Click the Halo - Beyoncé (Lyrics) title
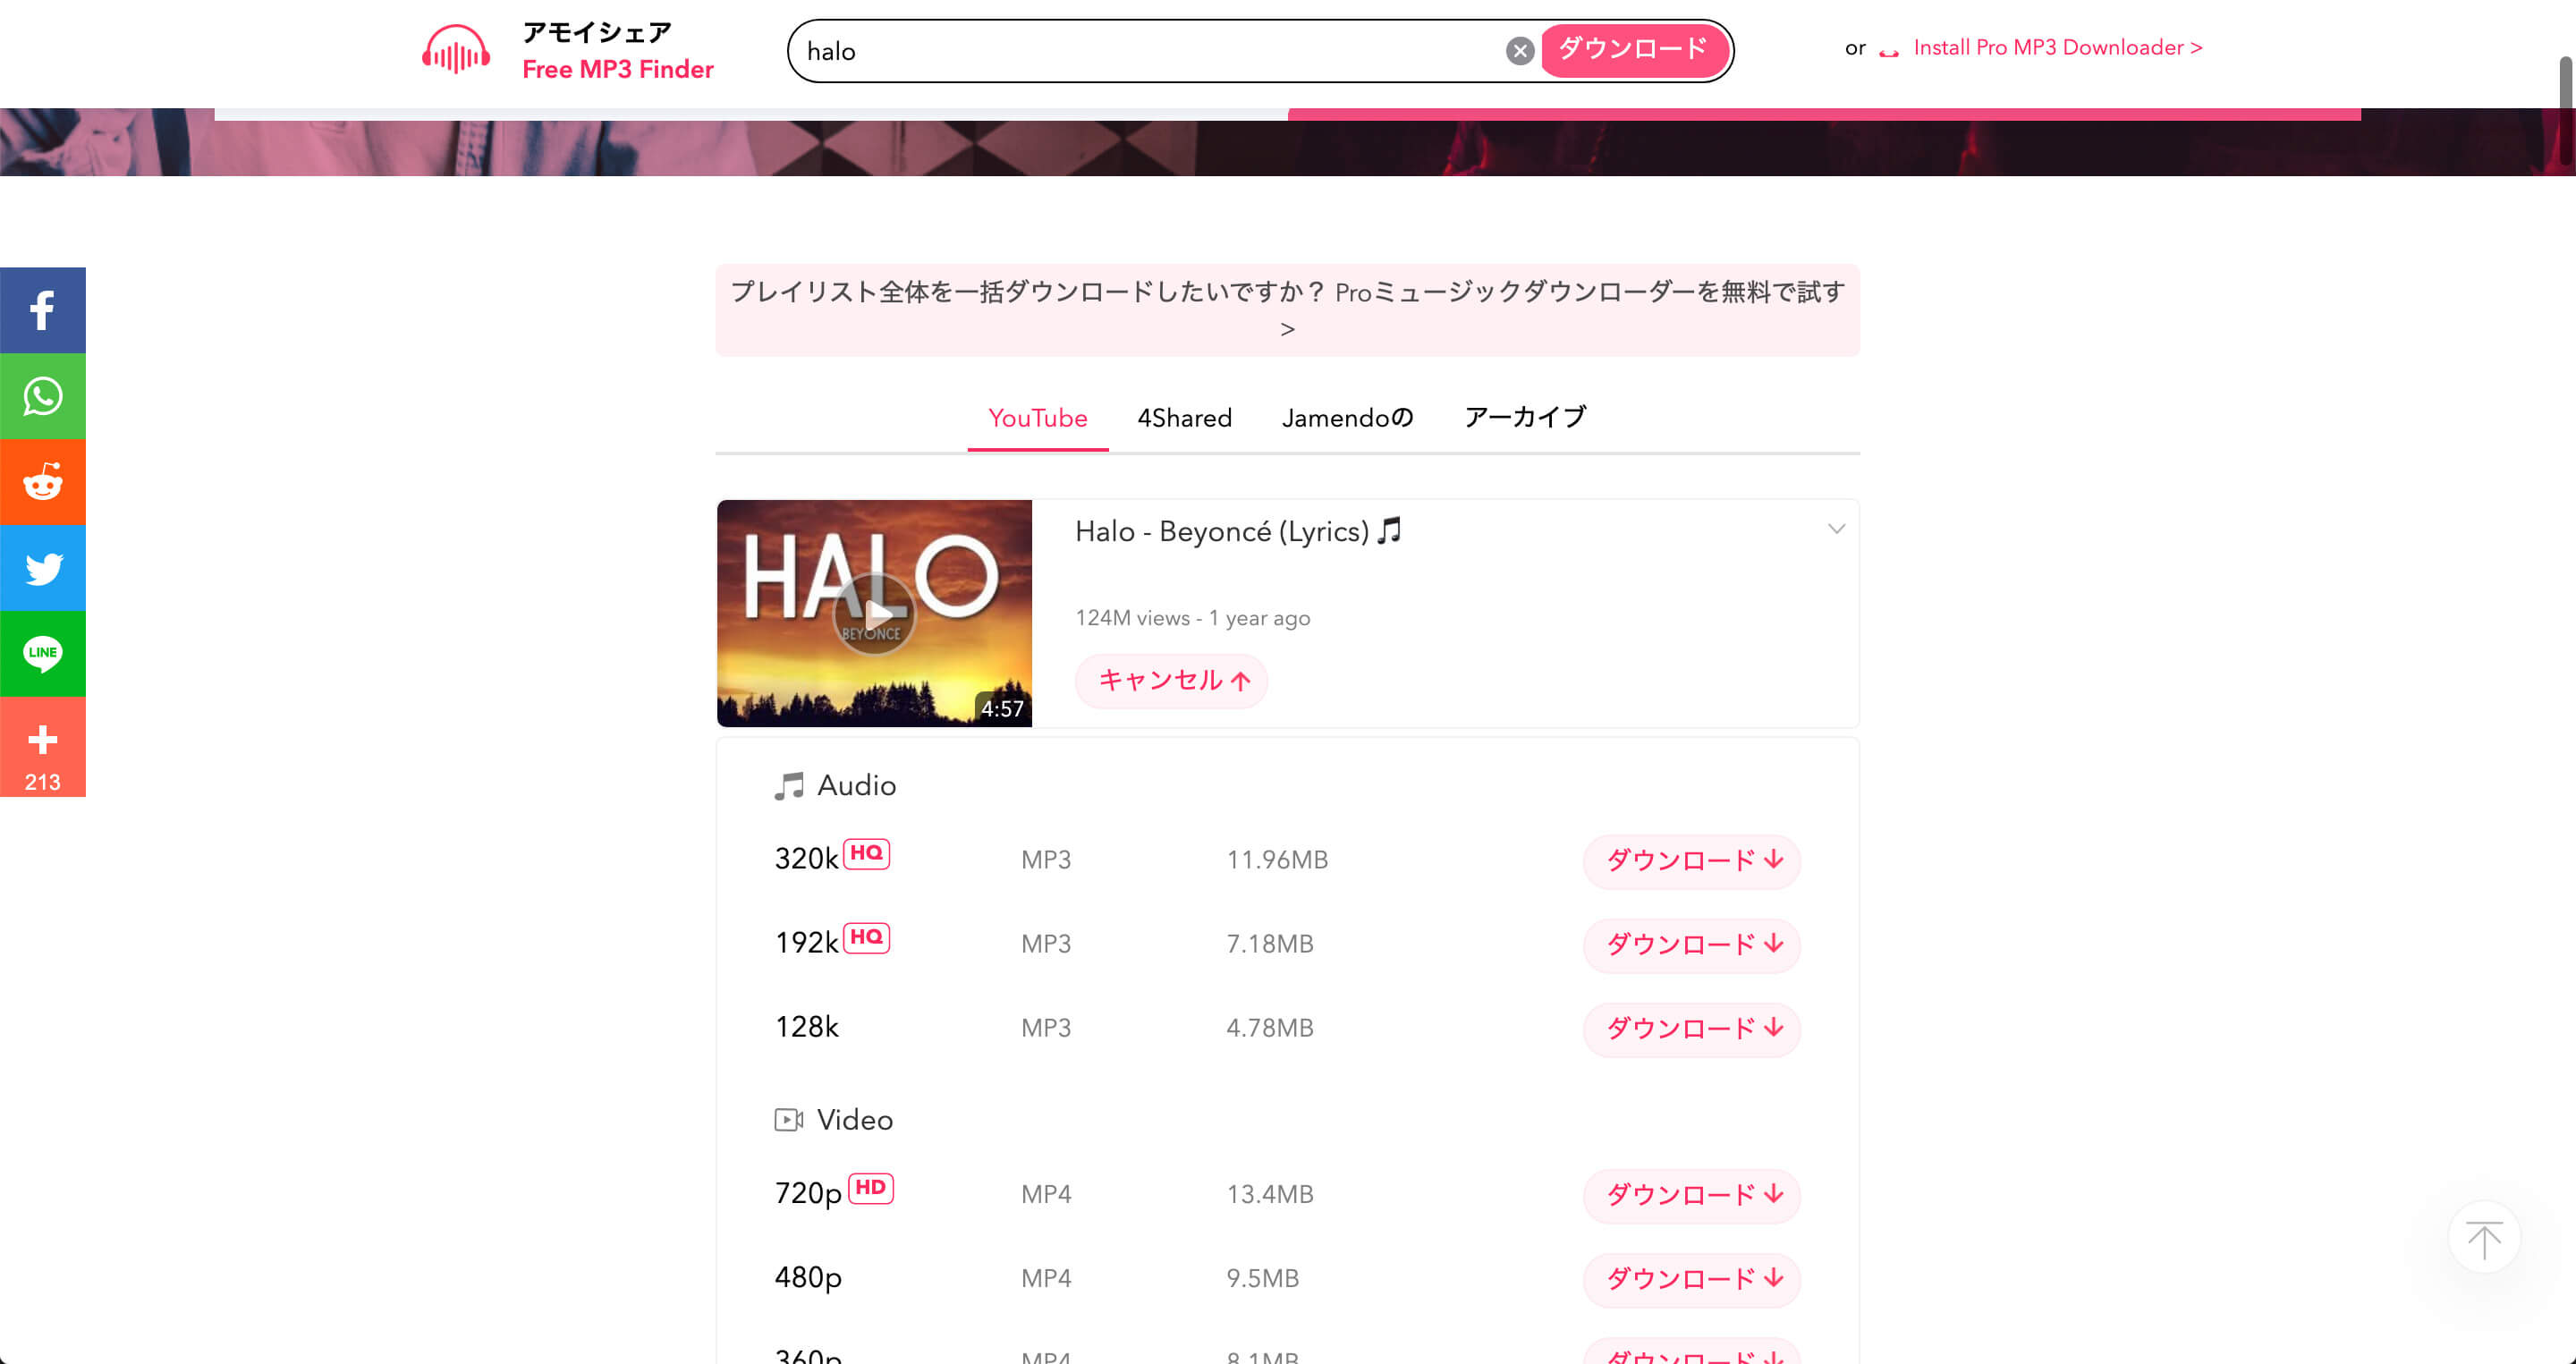 point(1238,531)
